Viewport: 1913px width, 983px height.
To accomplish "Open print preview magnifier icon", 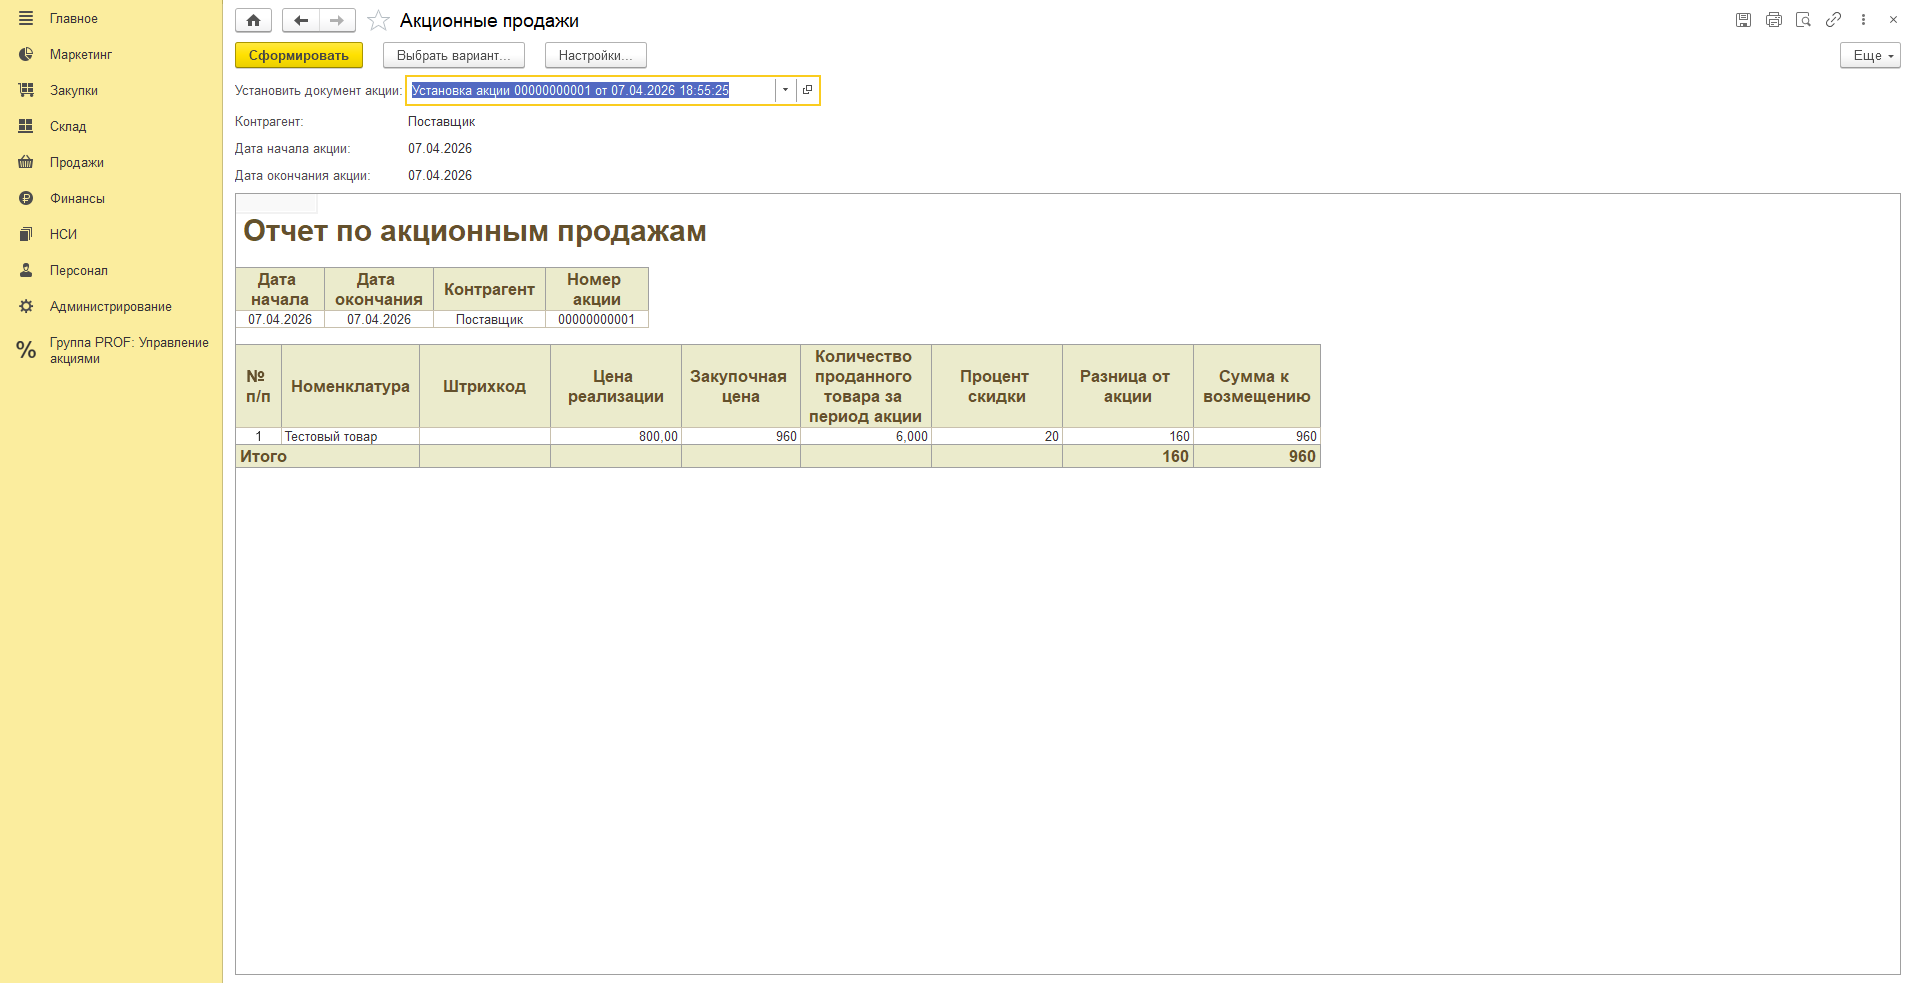I will (1803, 20).
